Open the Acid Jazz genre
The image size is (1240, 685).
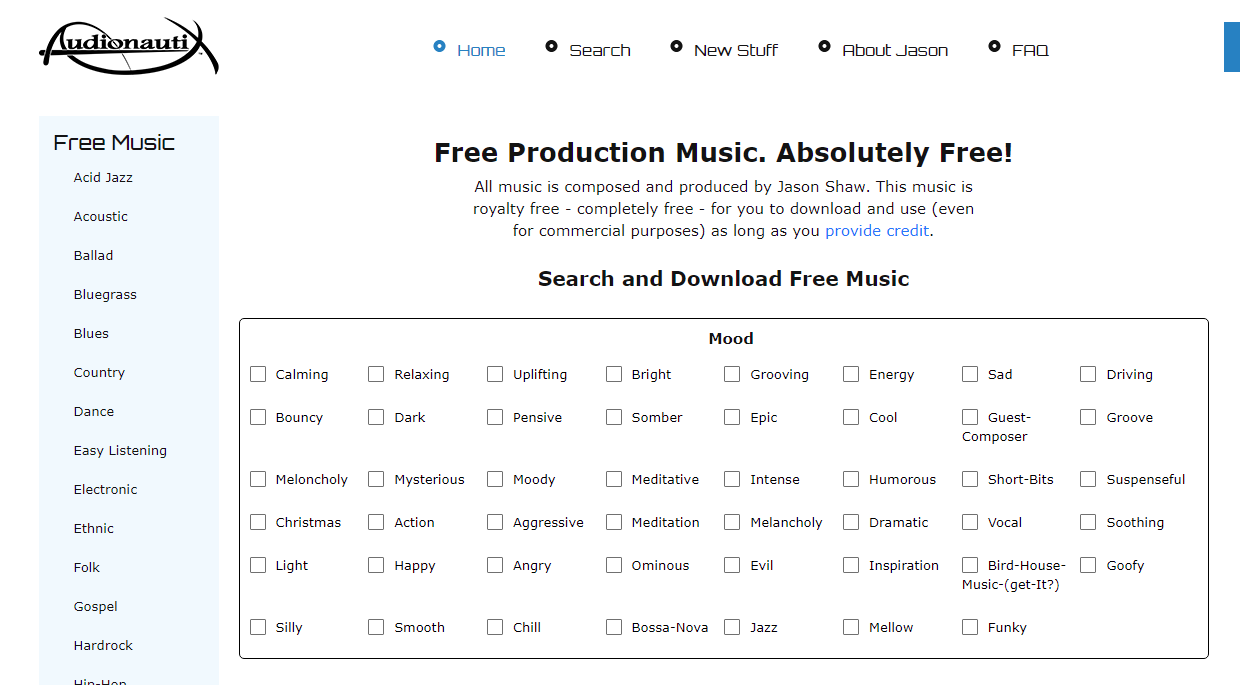(103, 178)
